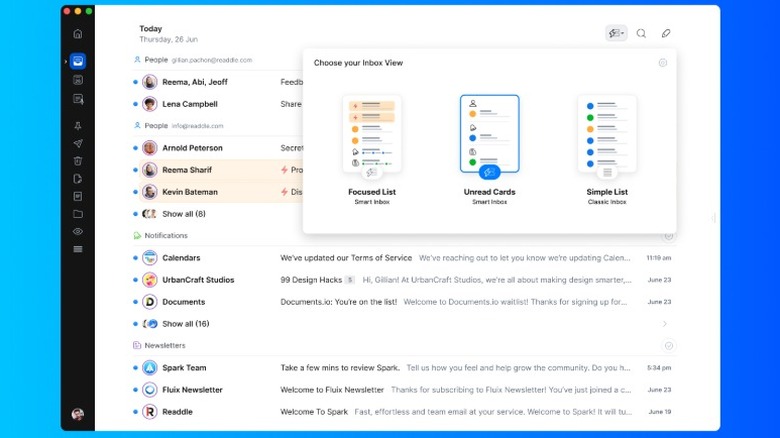Click the Spark Team sender avatar
Viewport: 780px width, 438px height.
tap(150, 368)
